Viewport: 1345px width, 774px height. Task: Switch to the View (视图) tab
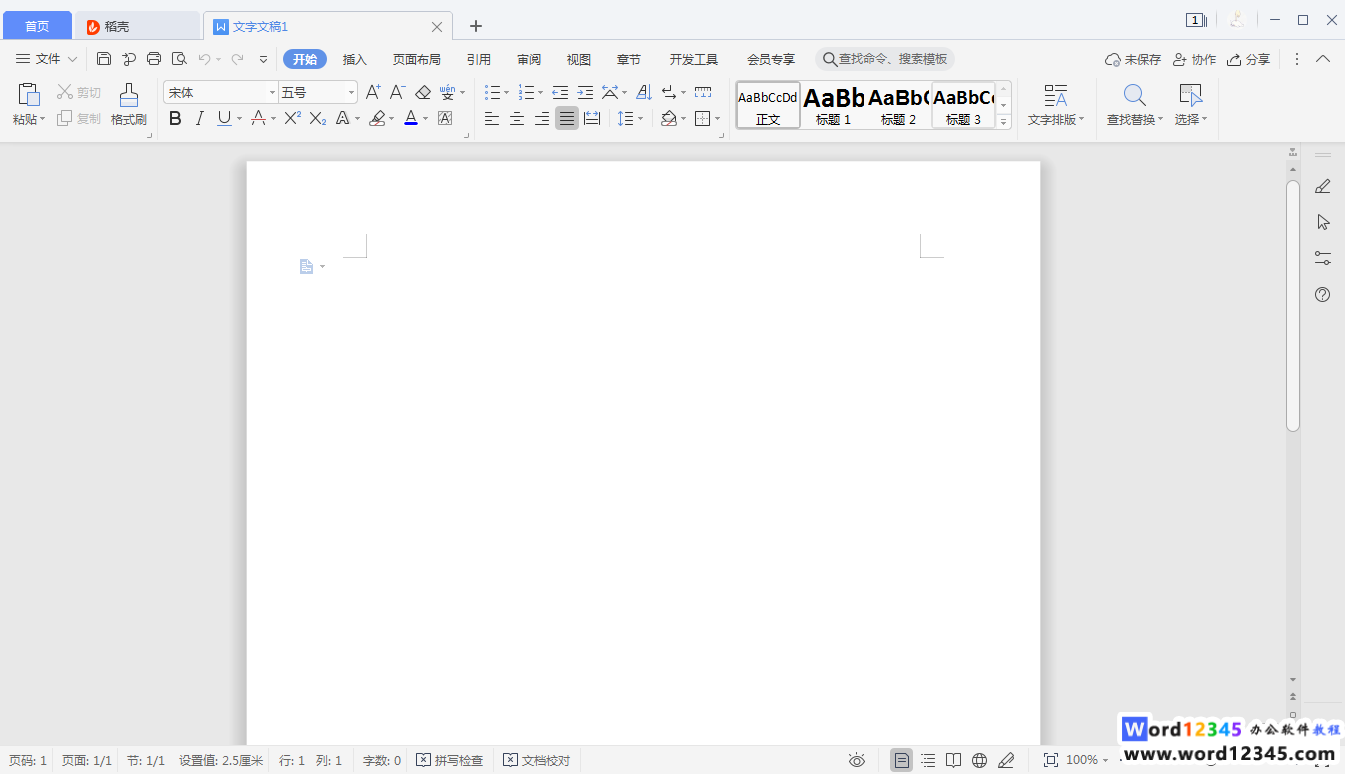(x=579, y=60)
